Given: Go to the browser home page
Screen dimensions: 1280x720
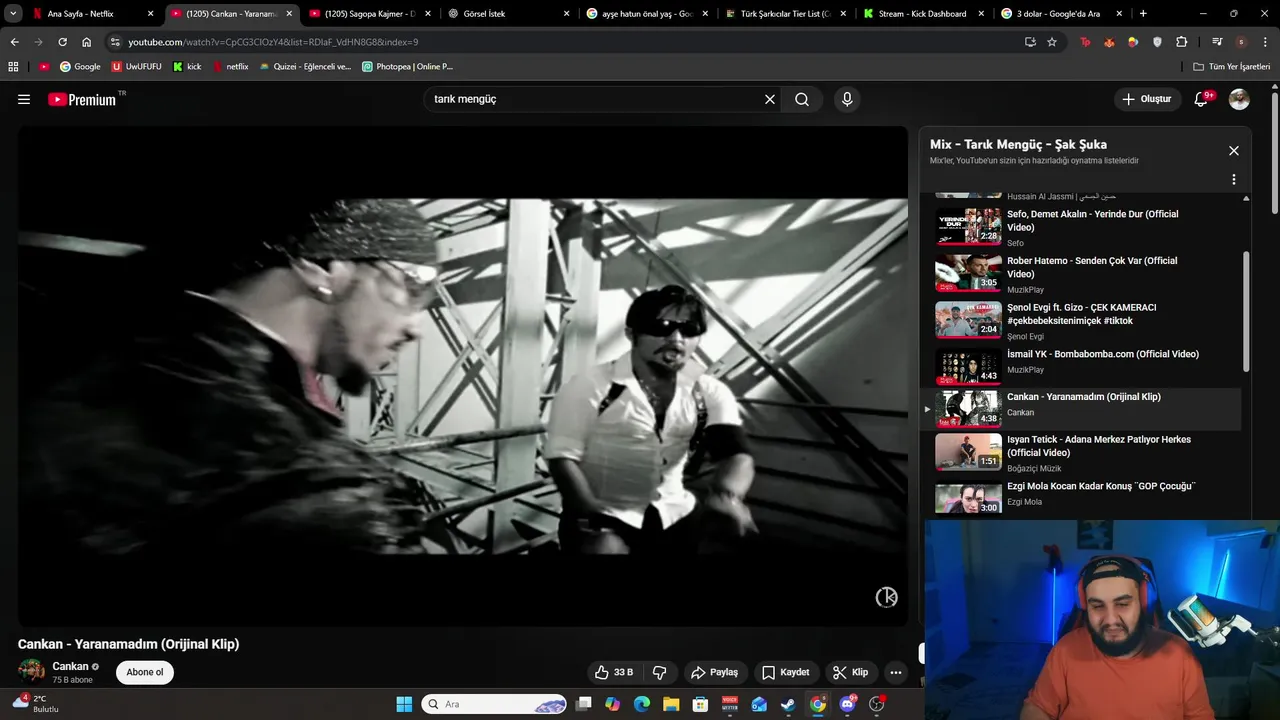Looking at the screenshot, I should coord(87,42).
